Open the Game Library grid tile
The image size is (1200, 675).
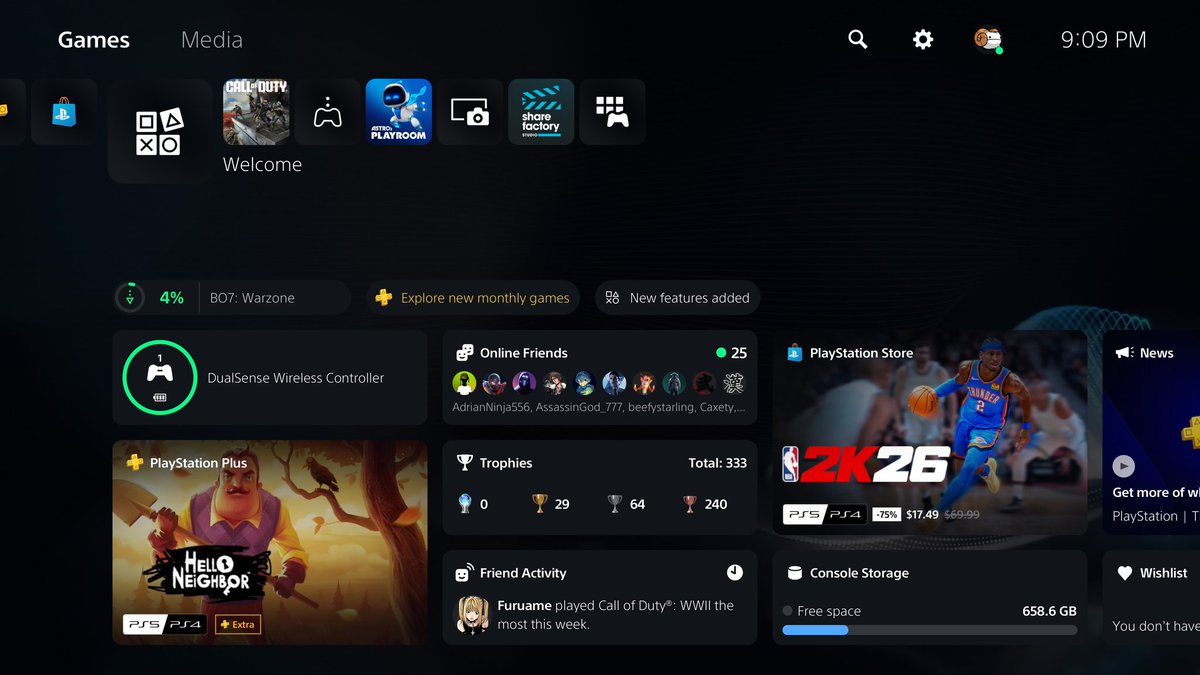tap(612, 112)
